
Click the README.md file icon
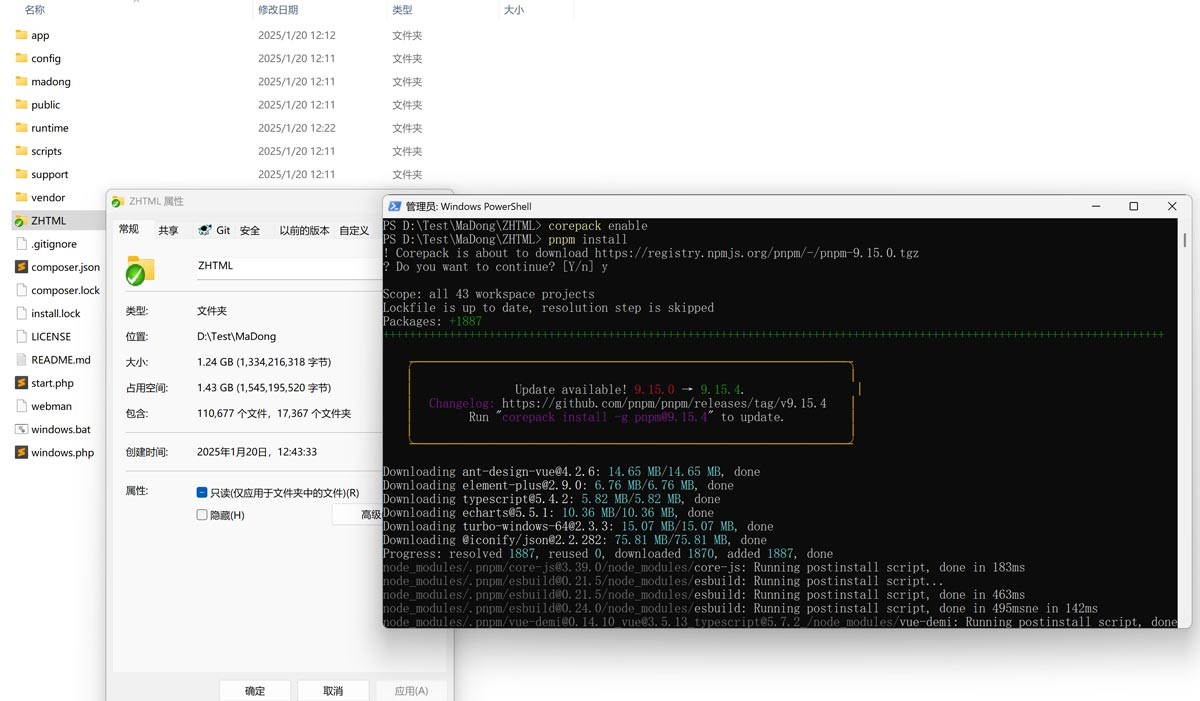(22, 359)
